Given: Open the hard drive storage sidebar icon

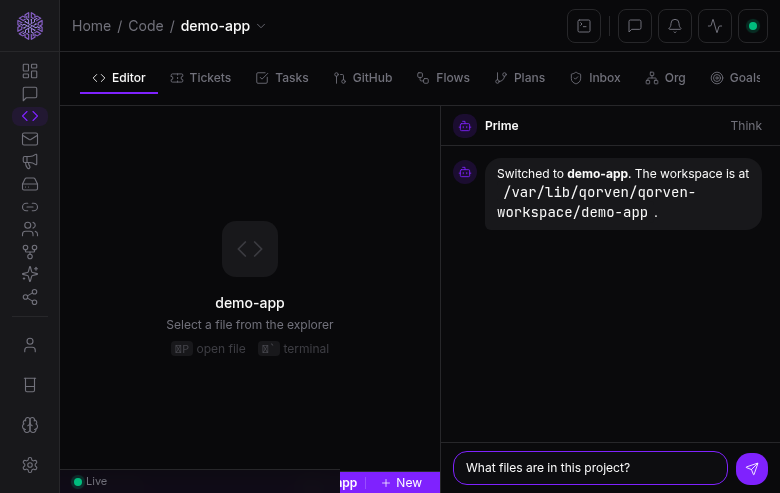Looking at the screenshot, I should point(30,184).
